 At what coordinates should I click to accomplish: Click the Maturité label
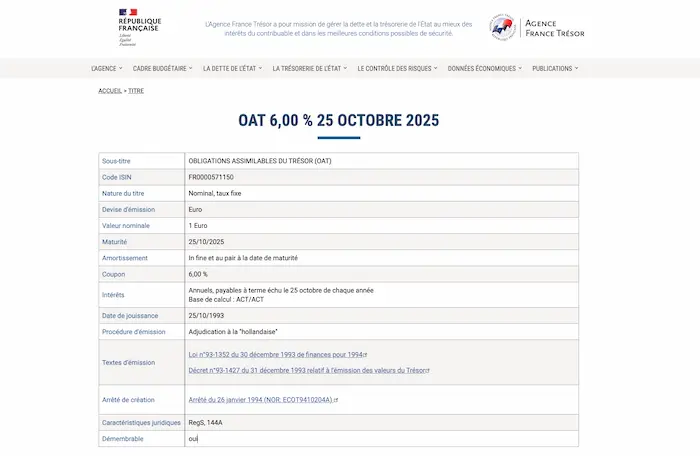[x=114, y=242]
